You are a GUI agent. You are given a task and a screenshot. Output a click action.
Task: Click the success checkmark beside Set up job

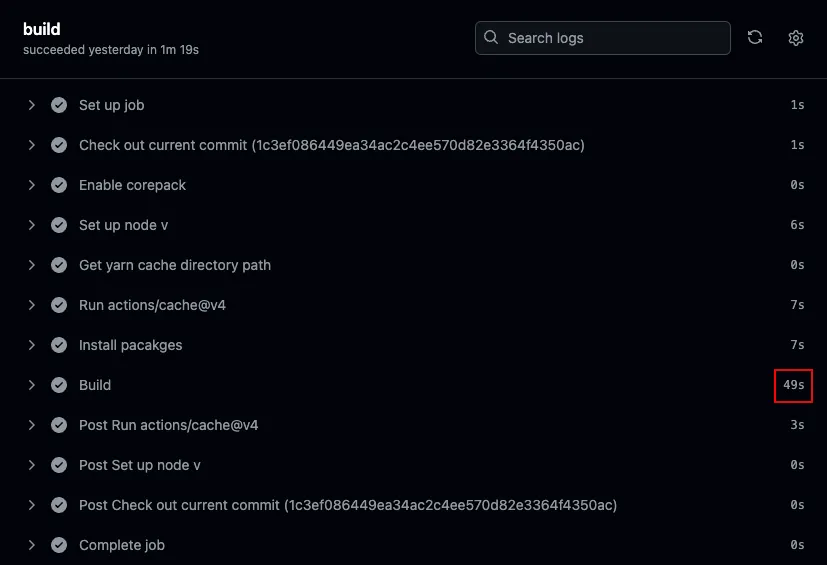(x=59, y=105)
